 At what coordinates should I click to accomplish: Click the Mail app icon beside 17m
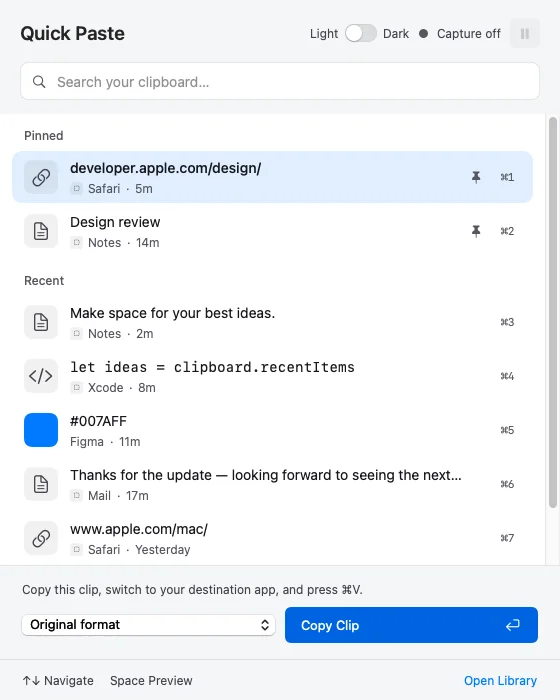[x=76, y=495]
